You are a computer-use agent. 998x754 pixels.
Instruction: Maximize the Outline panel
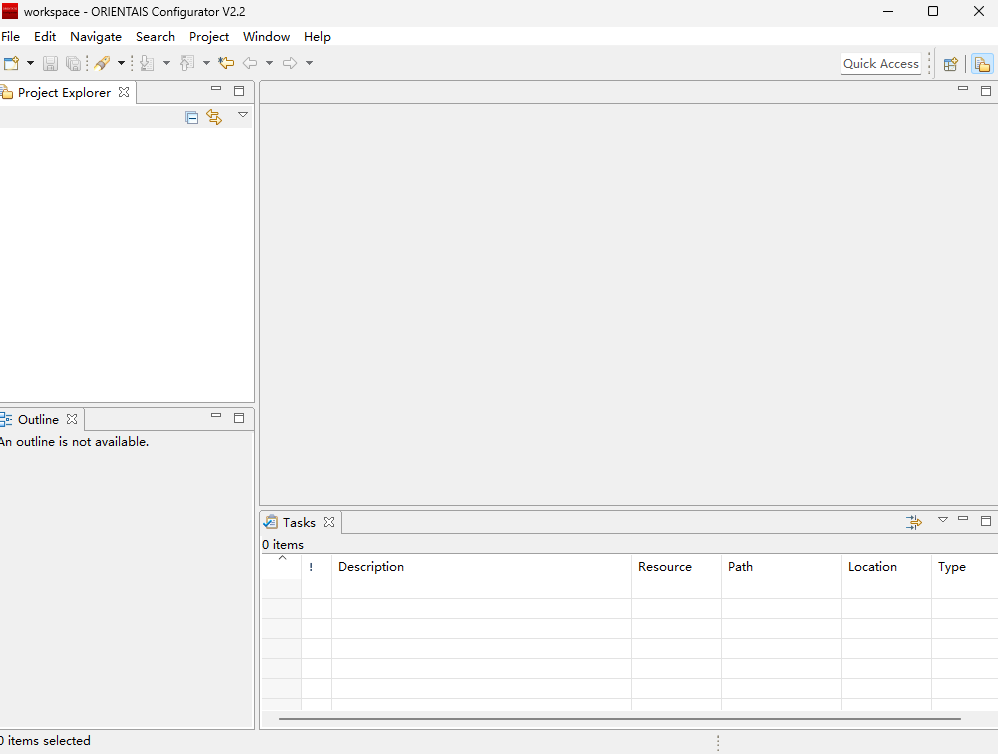(x=239, y=417)
